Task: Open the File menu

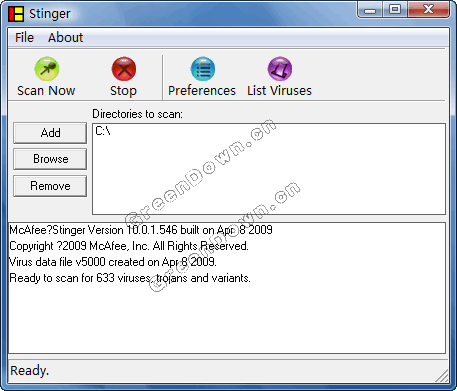Action: [x=24, y=38]
